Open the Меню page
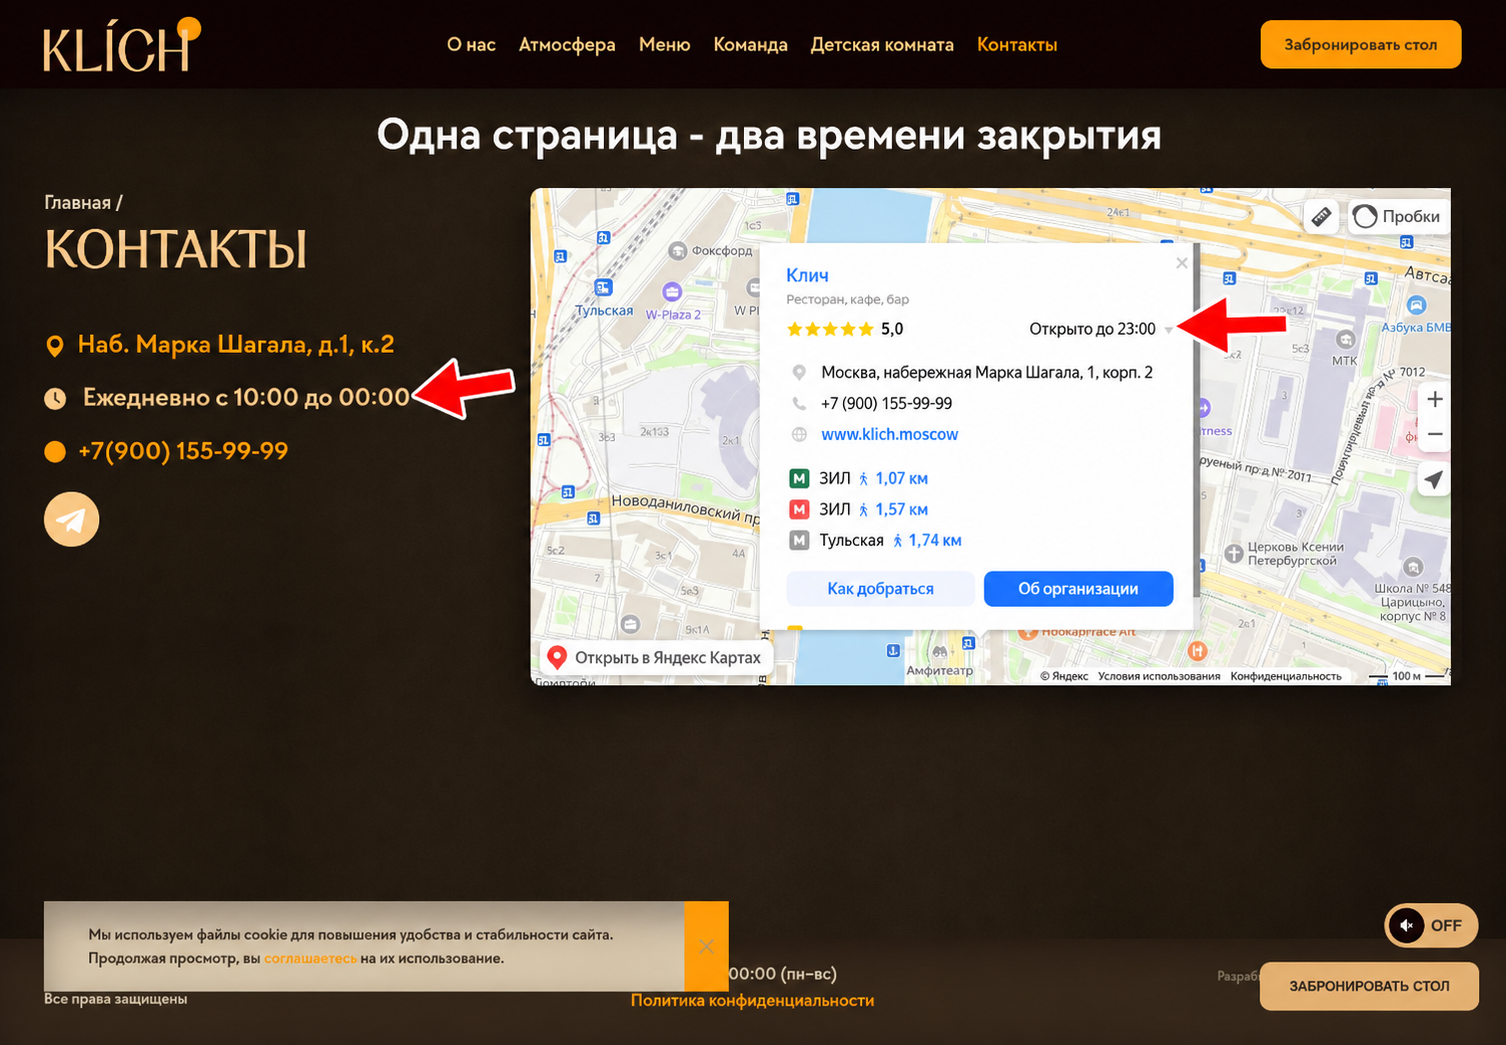This screenshot has width=1506, height=1045. point(665,45)
